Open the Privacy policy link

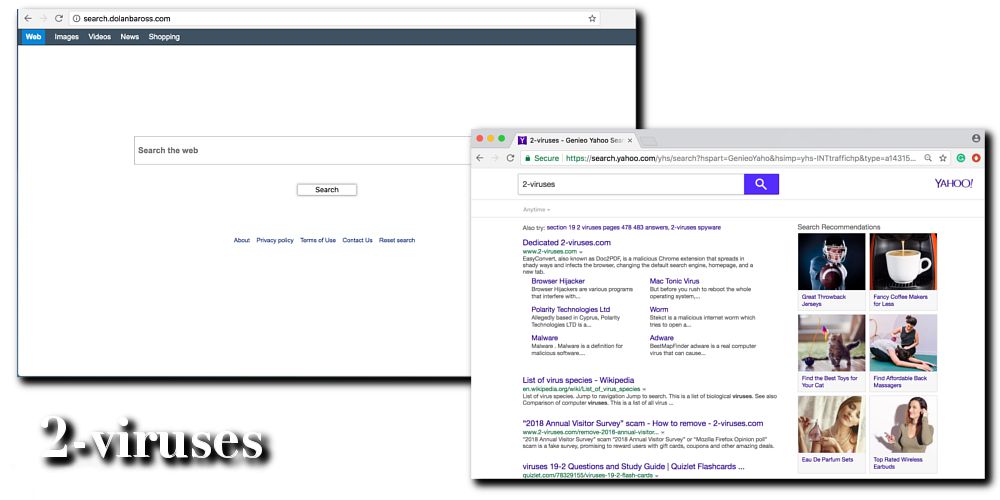click(275, 240)
